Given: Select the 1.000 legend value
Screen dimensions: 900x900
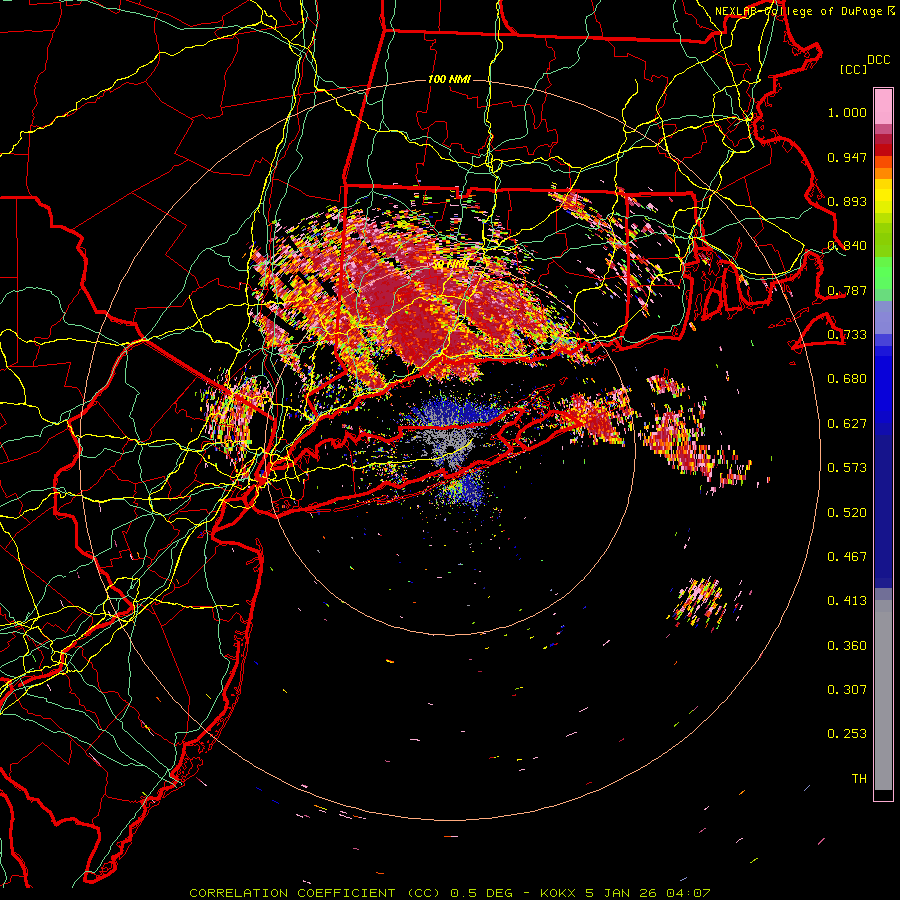Looking at the screenshot, I should [847, 112].
